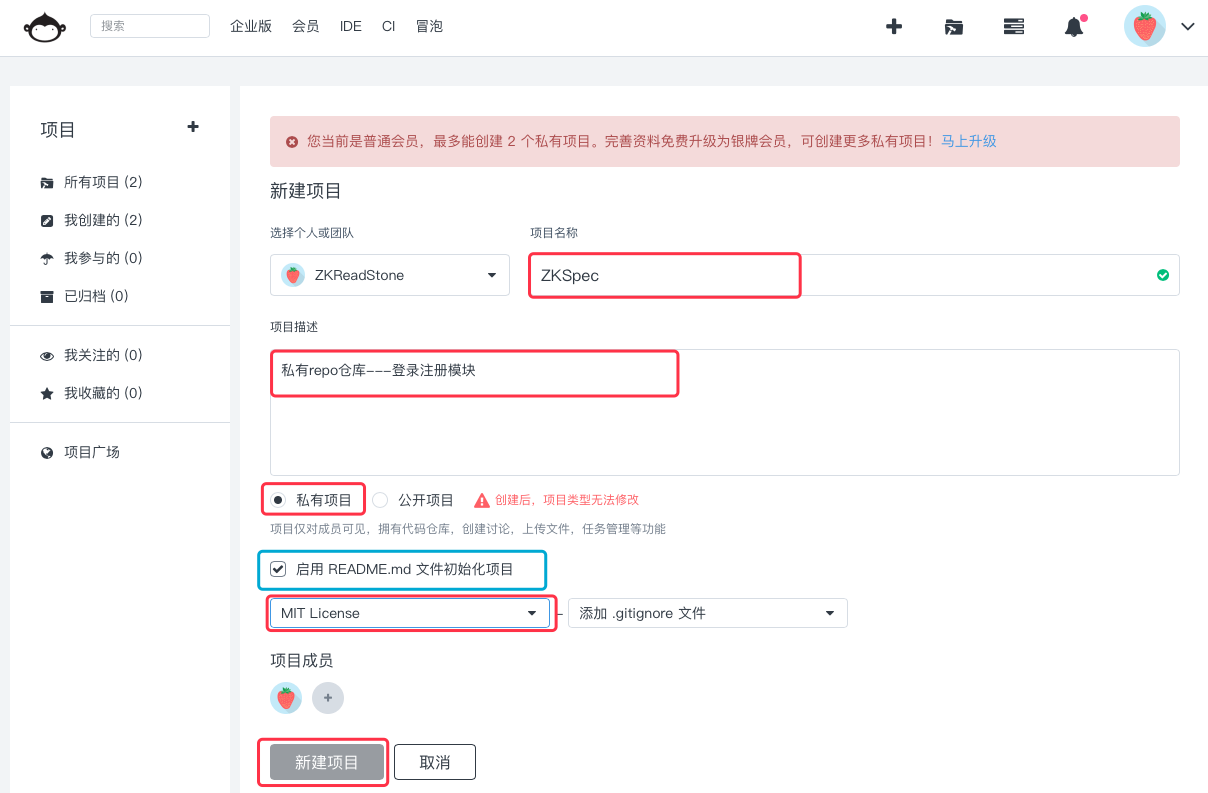
Task: Click the add member plus icon
Action: [328, 698]
